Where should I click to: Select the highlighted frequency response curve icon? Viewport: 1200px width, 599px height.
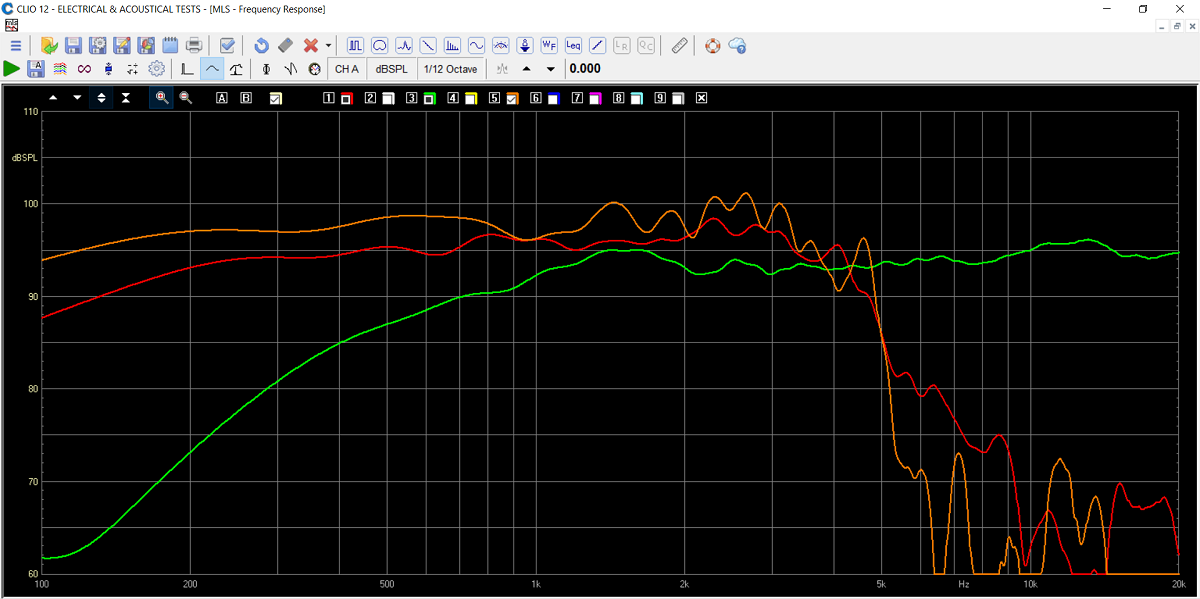[x=212, y=69]
